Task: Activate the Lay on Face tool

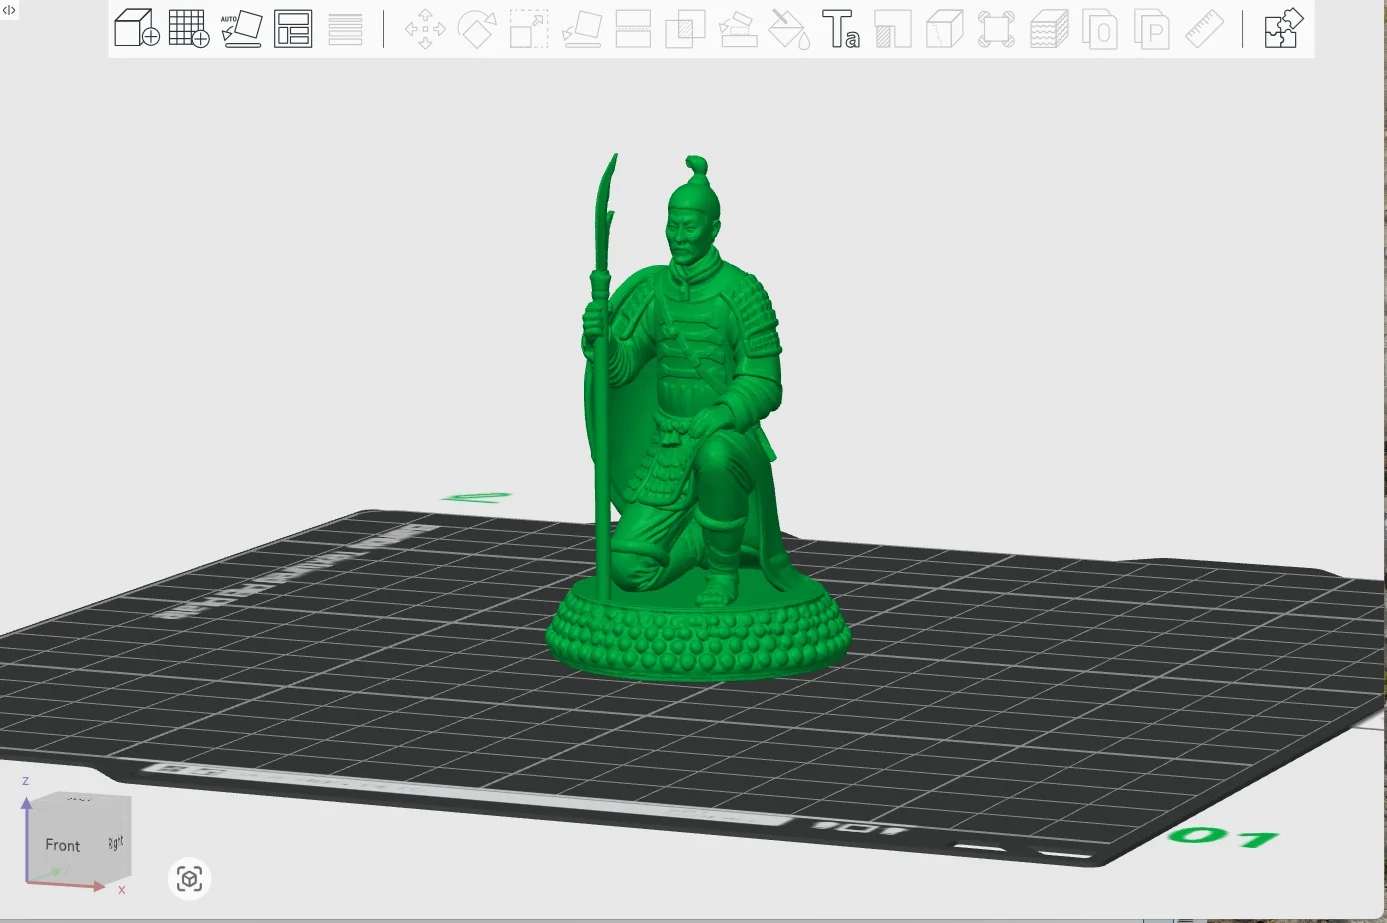Action: click(x=581, y=29)
